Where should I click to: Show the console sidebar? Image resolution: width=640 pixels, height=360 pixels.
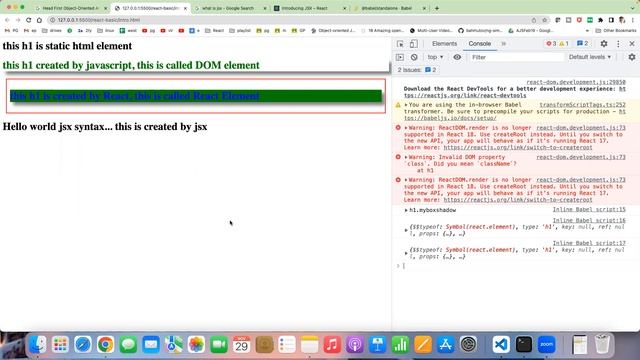pyautogui.click(x=400, y=57)
